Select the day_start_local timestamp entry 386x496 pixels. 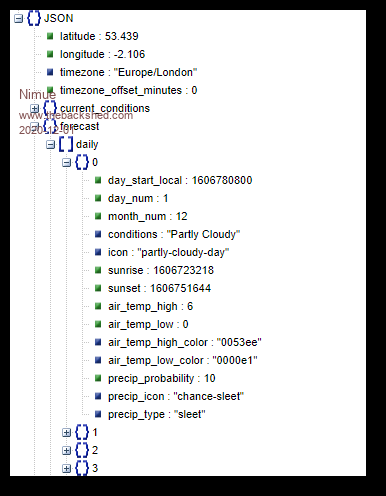pos(180,180)
